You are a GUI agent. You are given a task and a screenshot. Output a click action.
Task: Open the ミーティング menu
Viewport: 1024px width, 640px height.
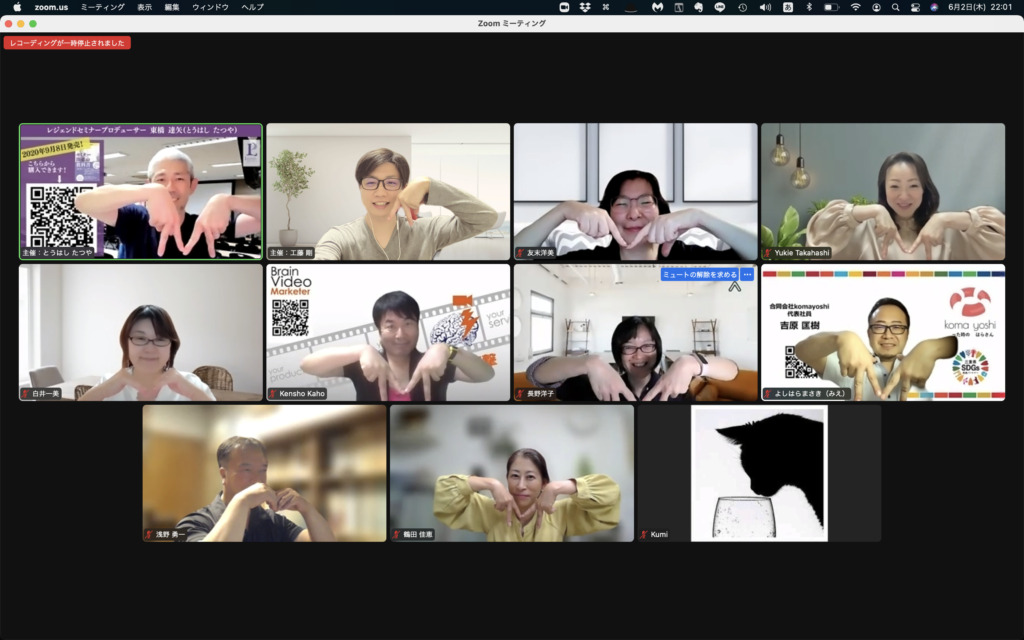click(102, 7)
